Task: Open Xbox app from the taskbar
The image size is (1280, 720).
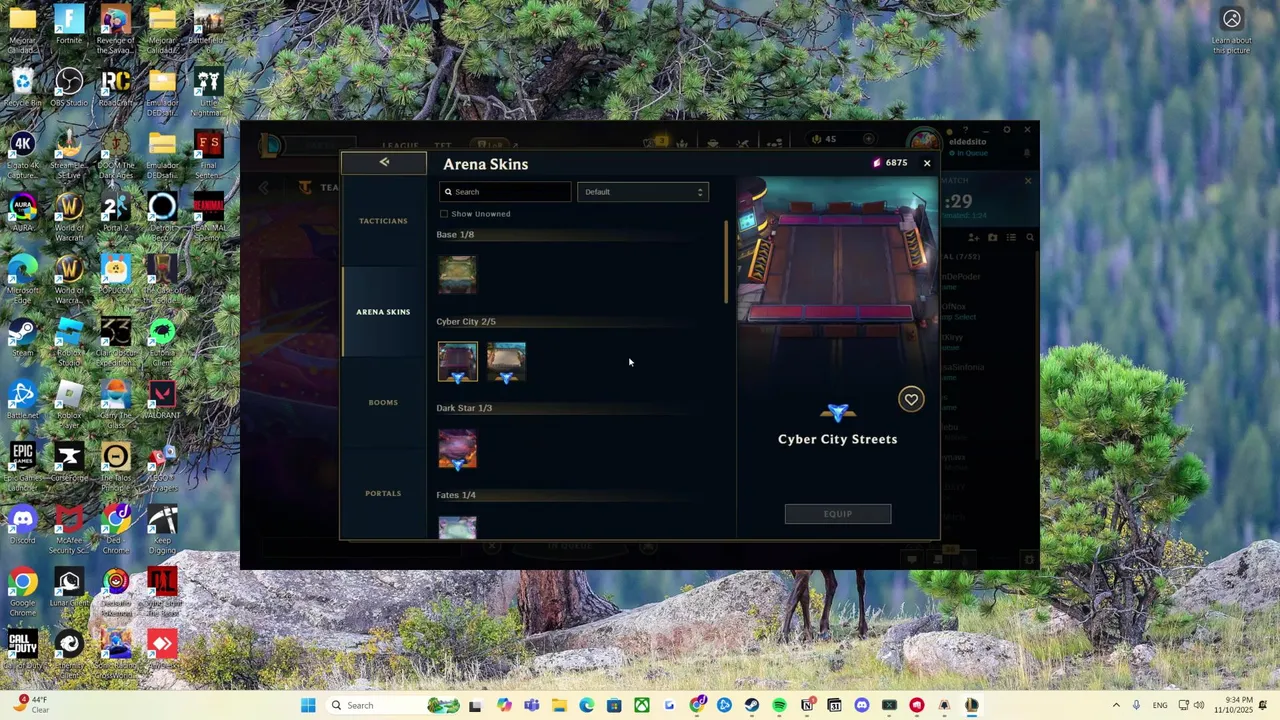Action: click(x=642, y=705)
